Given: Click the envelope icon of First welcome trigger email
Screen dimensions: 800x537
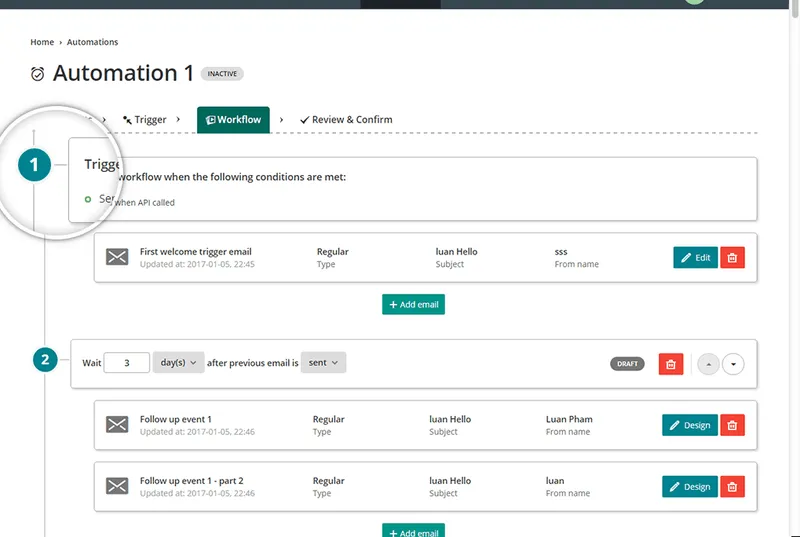Looking at the screenshot, I should [117, 257].
